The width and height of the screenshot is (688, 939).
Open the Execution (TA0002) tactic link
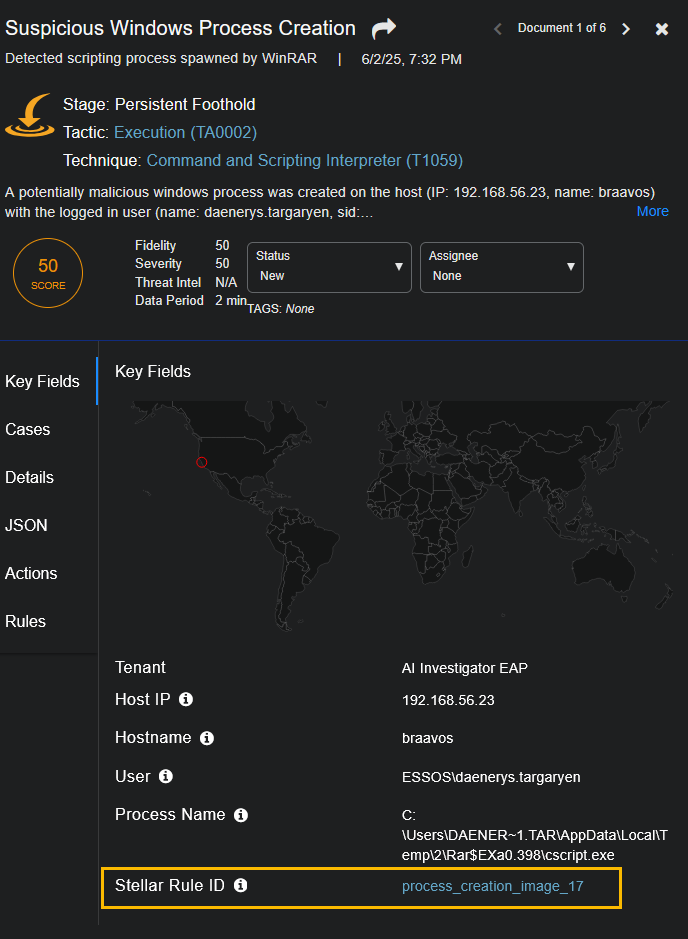pyautogui.click(x=185, y=132)
